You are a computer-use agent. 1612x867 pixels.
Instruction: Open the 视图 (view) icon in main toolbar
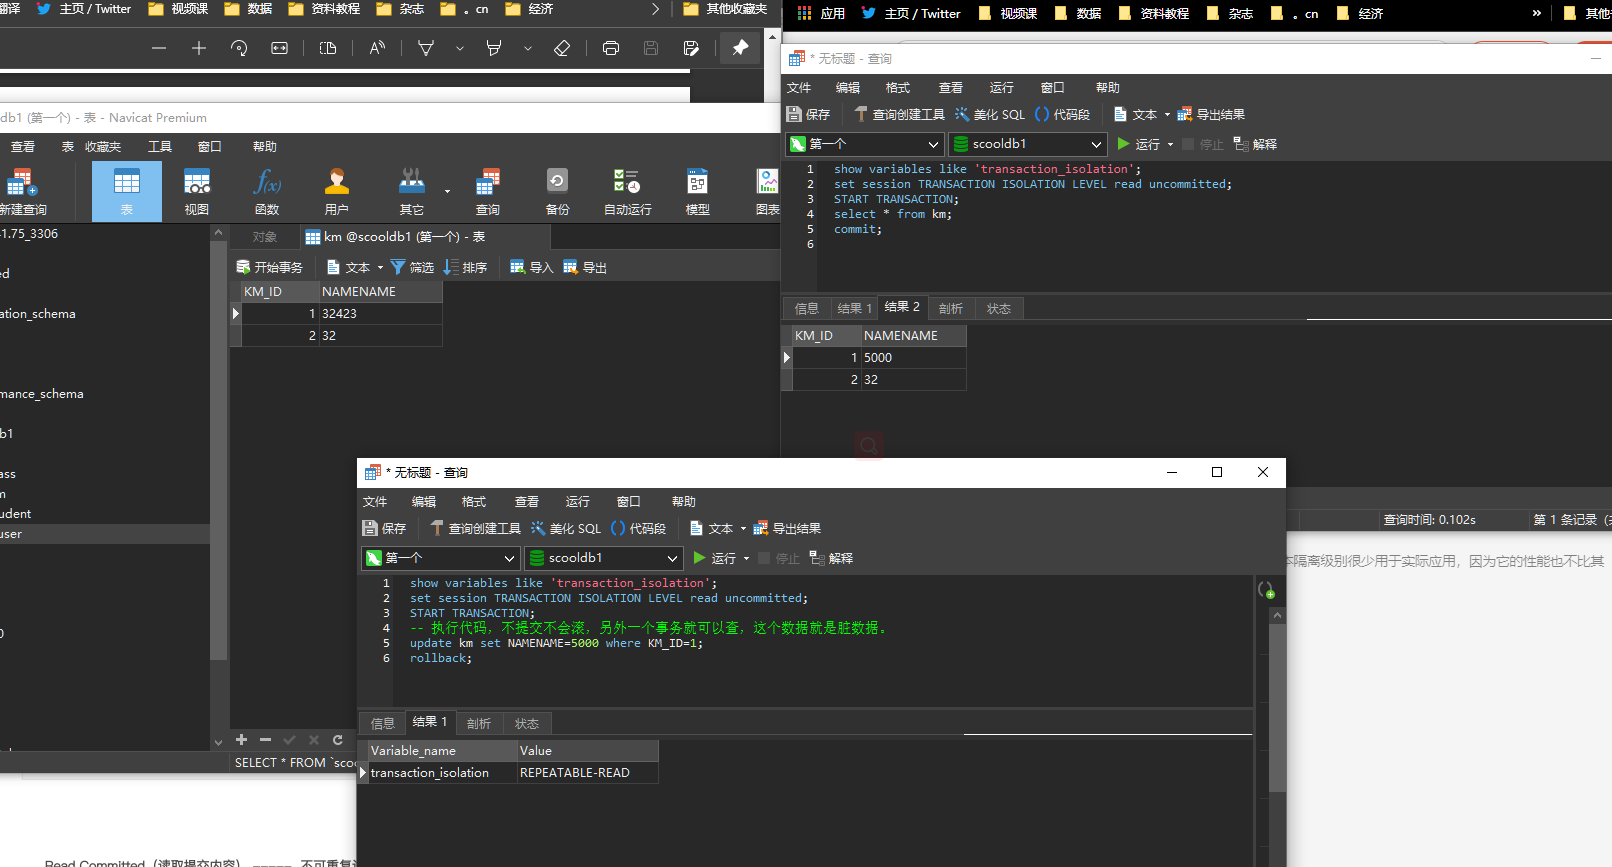point(197,192)
